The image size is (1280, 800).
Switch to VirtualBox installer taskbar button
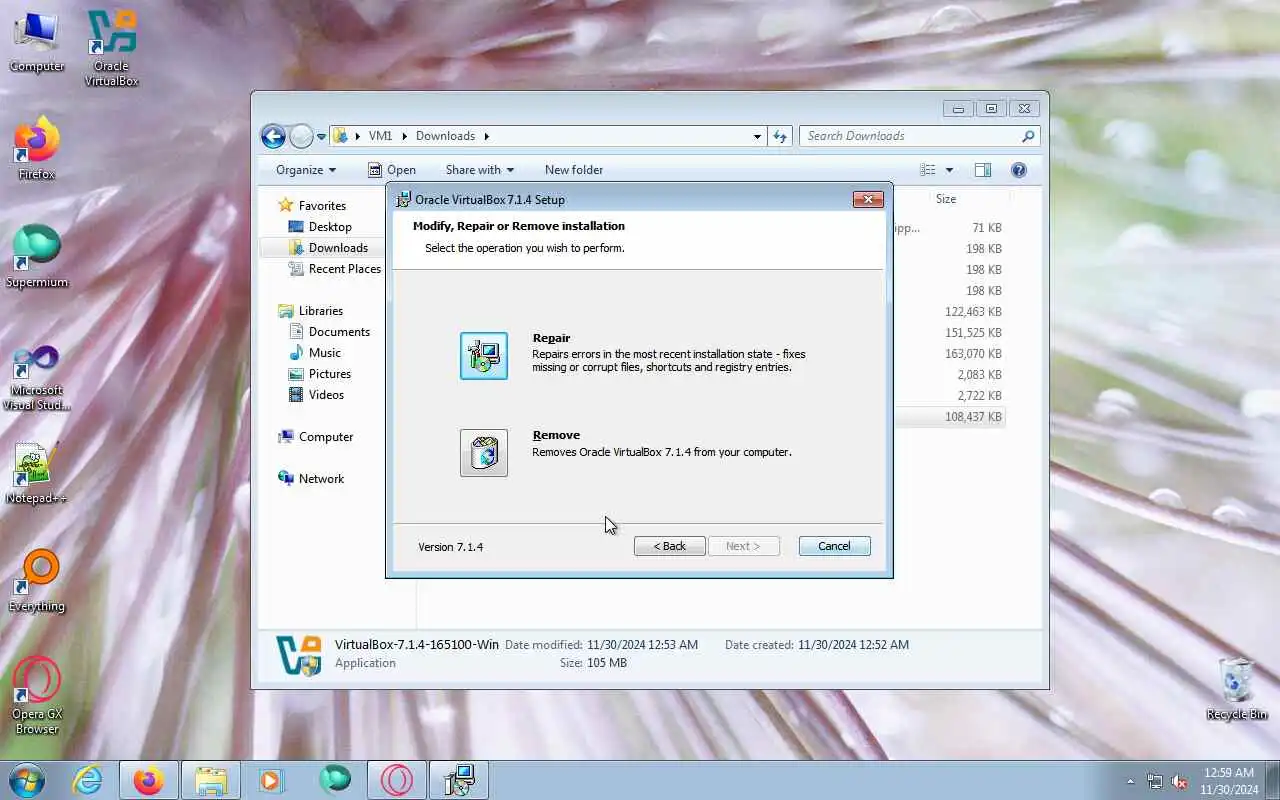pyautogui.click(x=459, y=780)
